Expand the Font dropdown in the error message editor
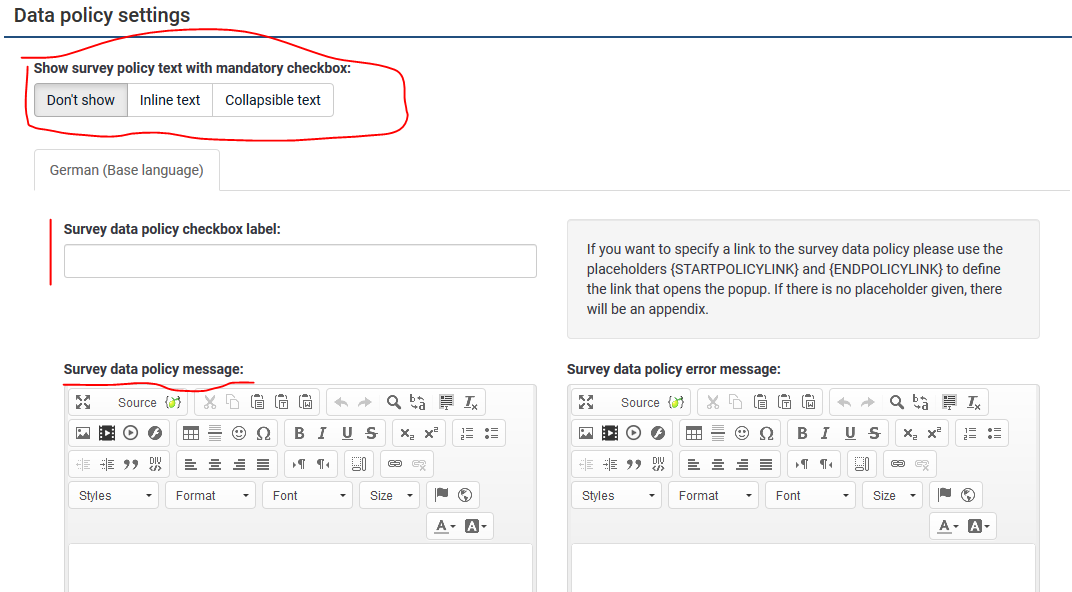The width and height of the screenshot is (1072, 592). (810, 495)
